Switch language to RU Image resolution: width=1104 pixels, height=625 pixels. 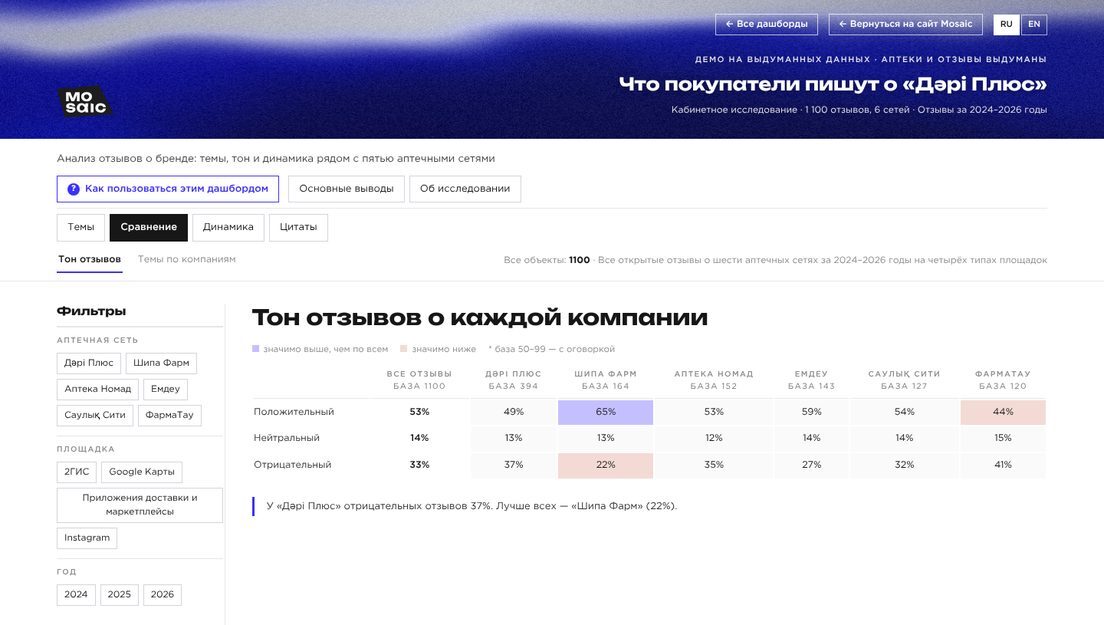coord(1006,24)
